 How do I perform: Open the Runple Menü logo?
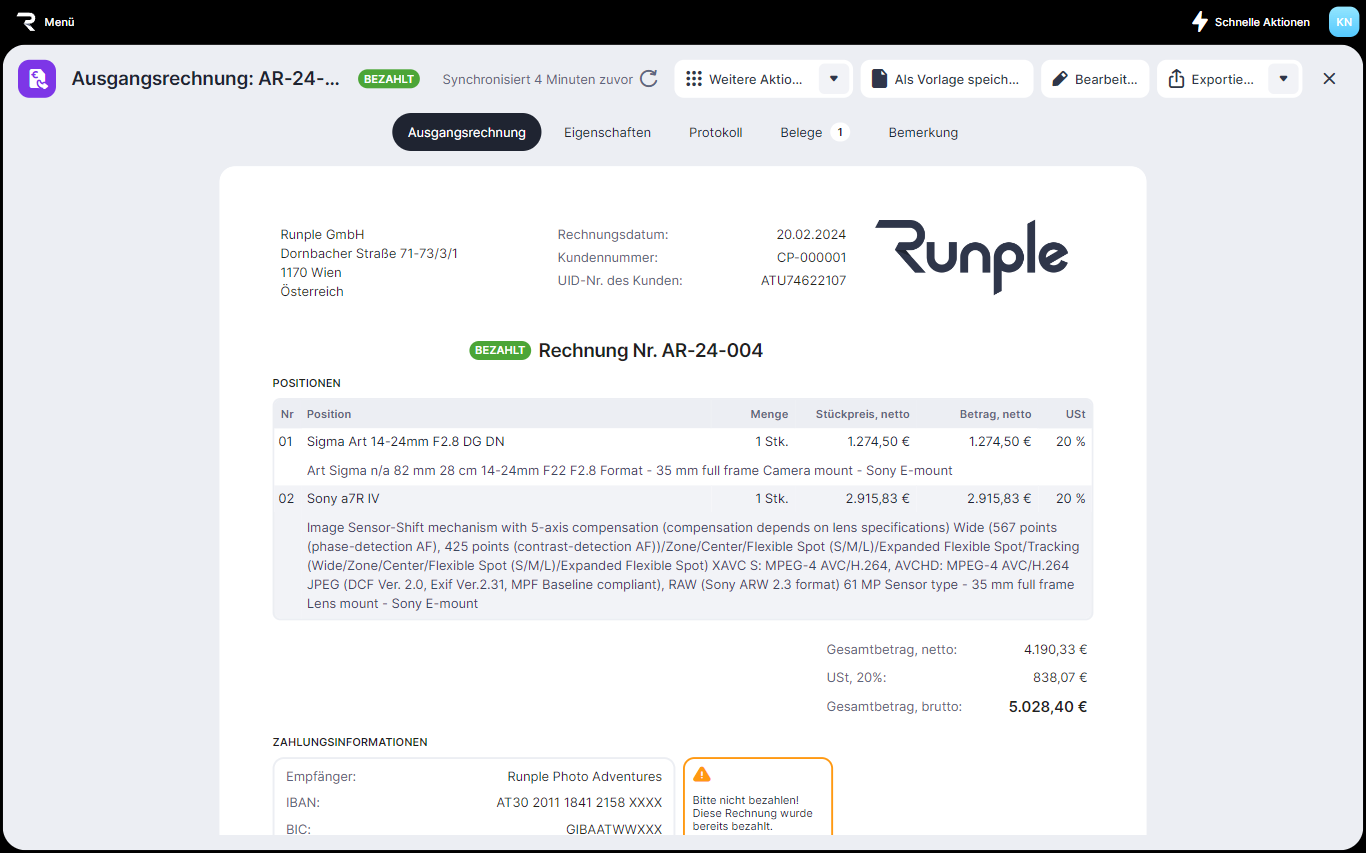tap(27, 22)
